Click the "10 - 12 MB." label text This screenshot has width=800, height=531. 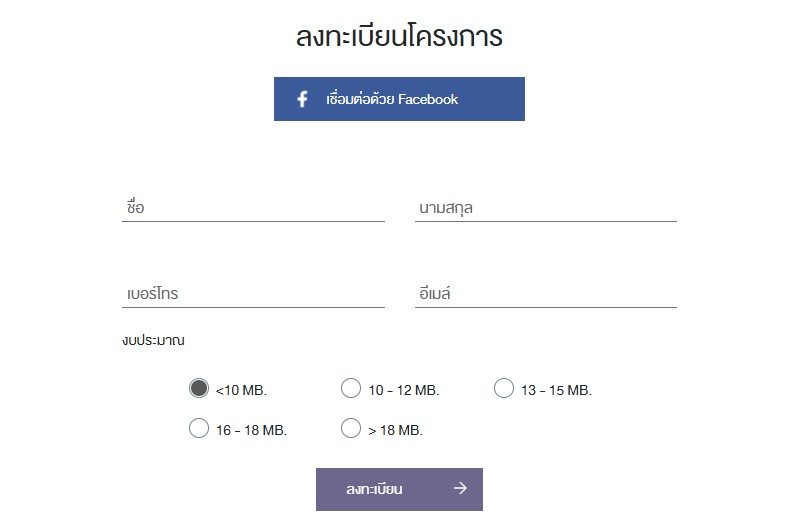coord(404,390)
